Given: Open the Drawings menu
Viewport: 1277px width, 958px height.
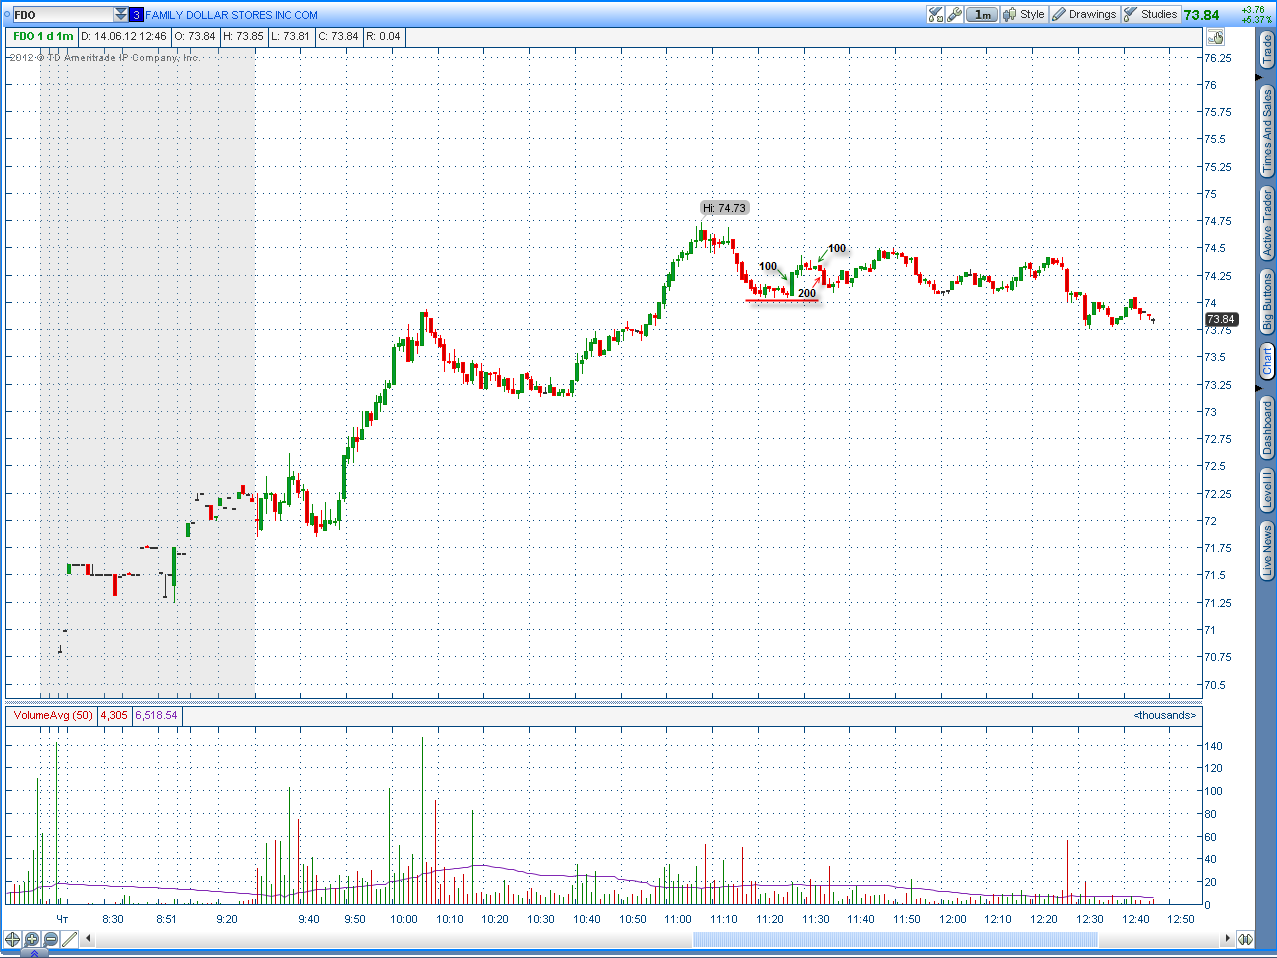Looking at the screenshot, I should tap(1084, 14).
